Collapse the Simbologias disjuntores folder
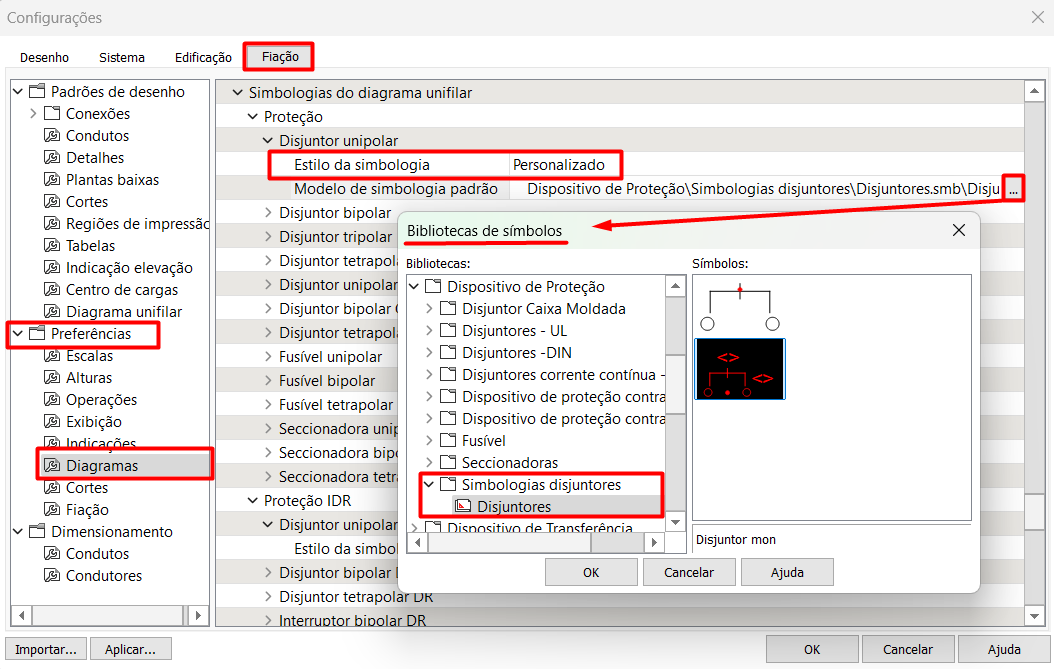The width and height of the screenshot is (1054, 669). point(430,485)
